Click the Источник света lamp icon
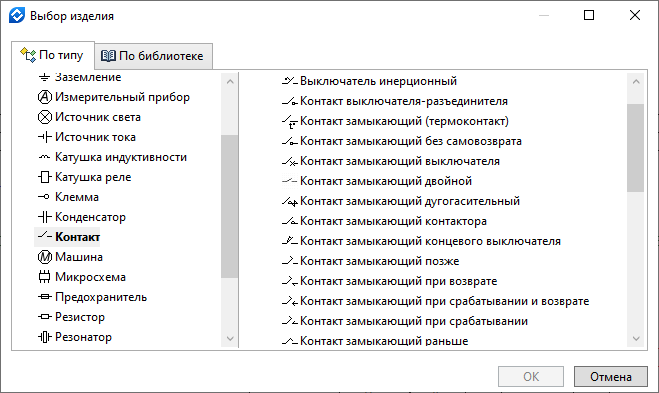This screenshot has width=659, height=393. pyautogui.click(x=45, y=117)
